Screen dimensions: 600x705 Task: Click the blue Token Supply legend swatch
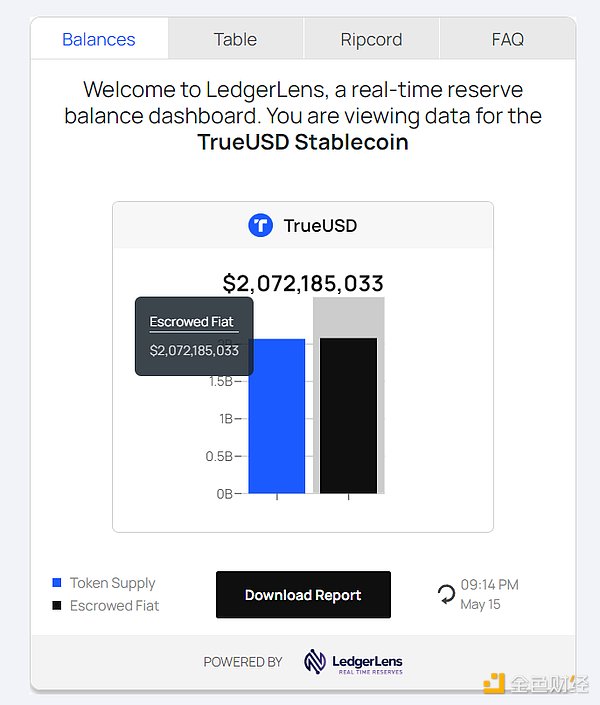(57, 583)
